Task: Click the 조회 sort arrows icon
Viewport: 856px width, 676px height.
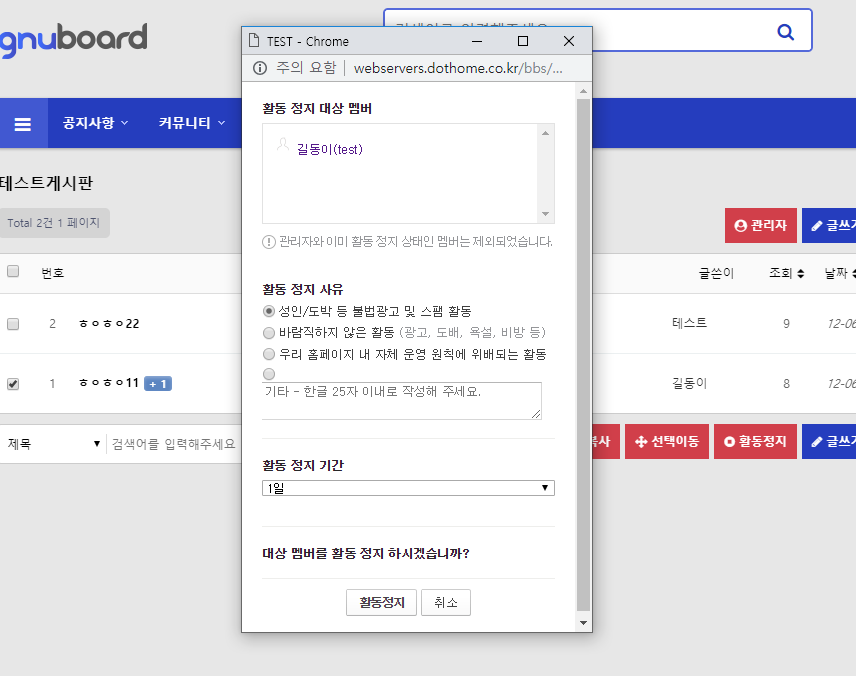Action: (x=801, y=274)
